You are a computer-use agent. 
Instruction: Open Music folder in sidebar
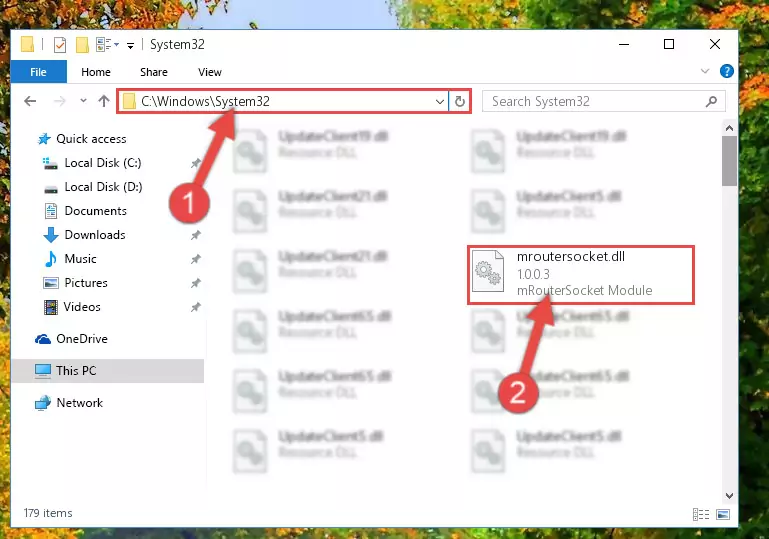coord(80,259)
